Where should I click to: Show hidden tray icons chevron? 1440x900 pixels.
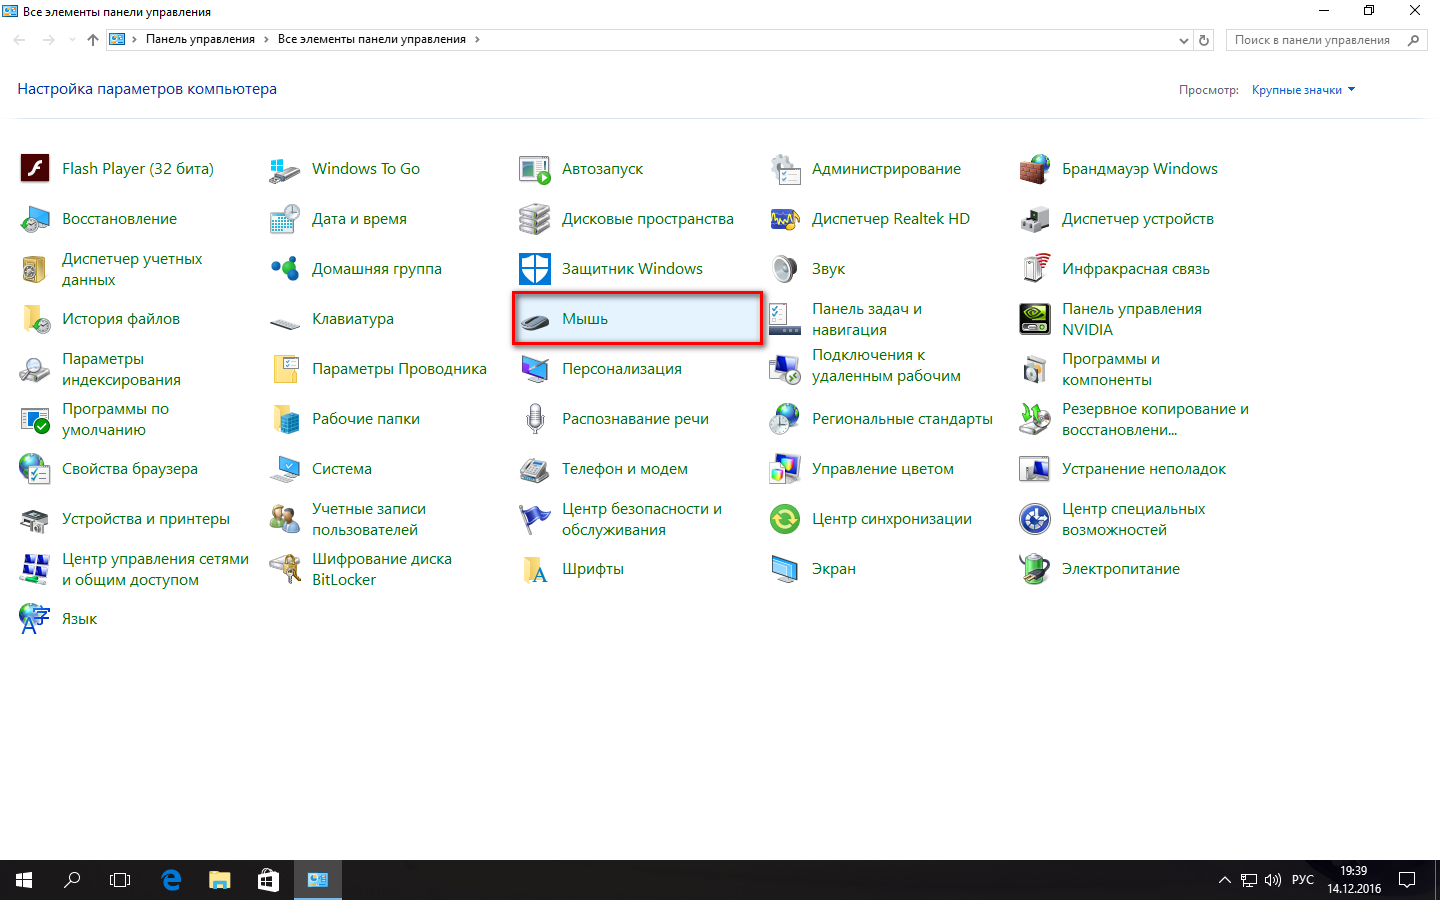tap(1224, 880)
